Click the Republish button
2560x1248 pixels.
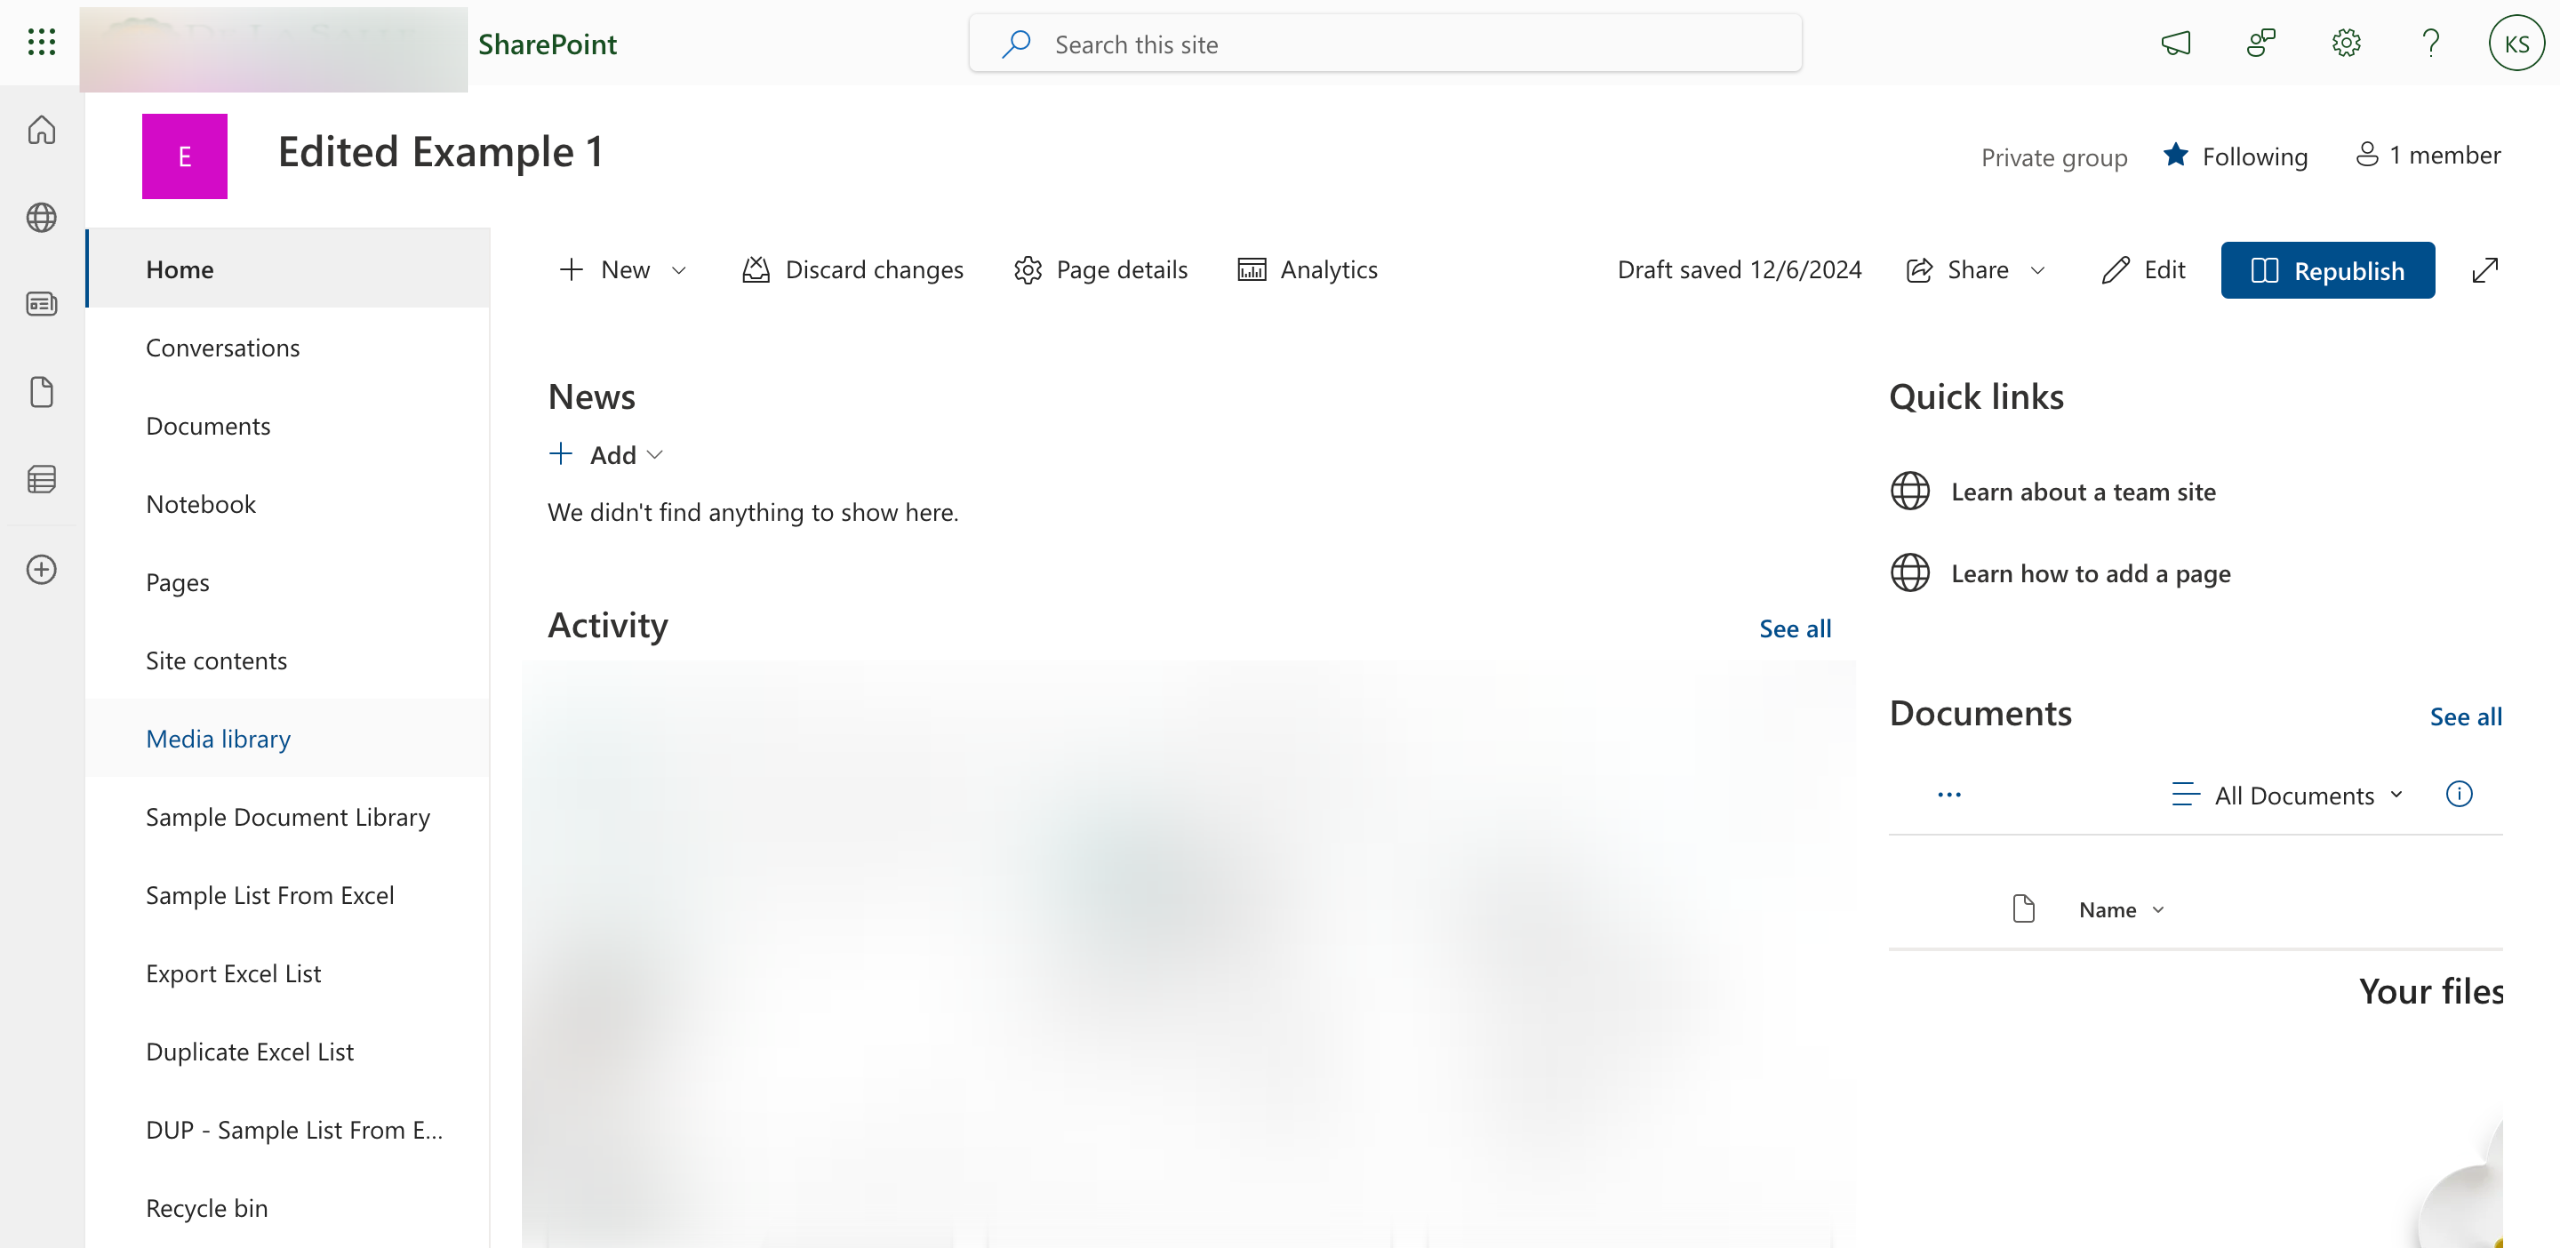pyautogui.click(x=2327, y=270)
